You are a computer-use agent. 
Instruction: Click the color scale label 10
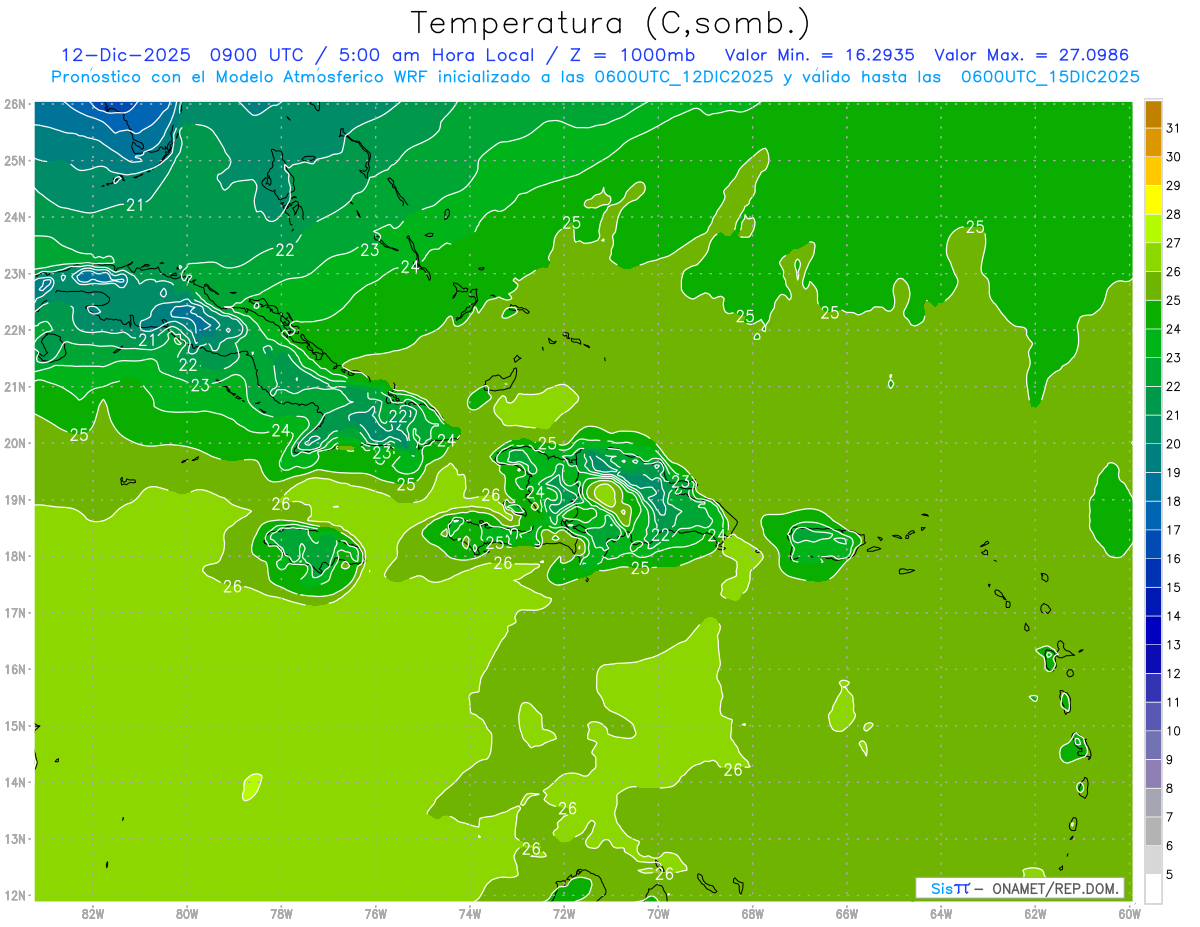tap(1174, 731)
